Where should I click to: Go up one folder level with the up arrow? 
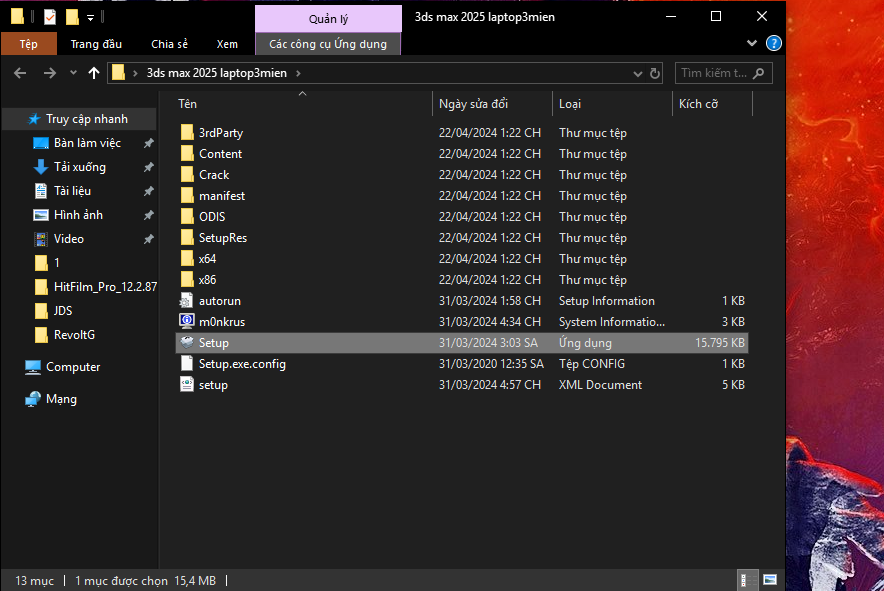[94, 73]
